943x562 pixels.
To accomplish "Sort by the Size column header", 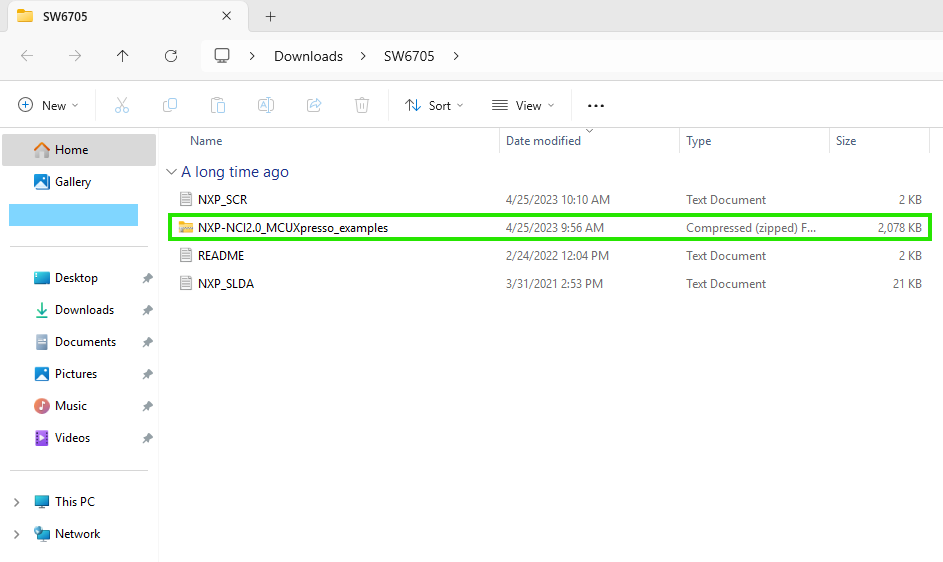I will (x=846, y=141).
